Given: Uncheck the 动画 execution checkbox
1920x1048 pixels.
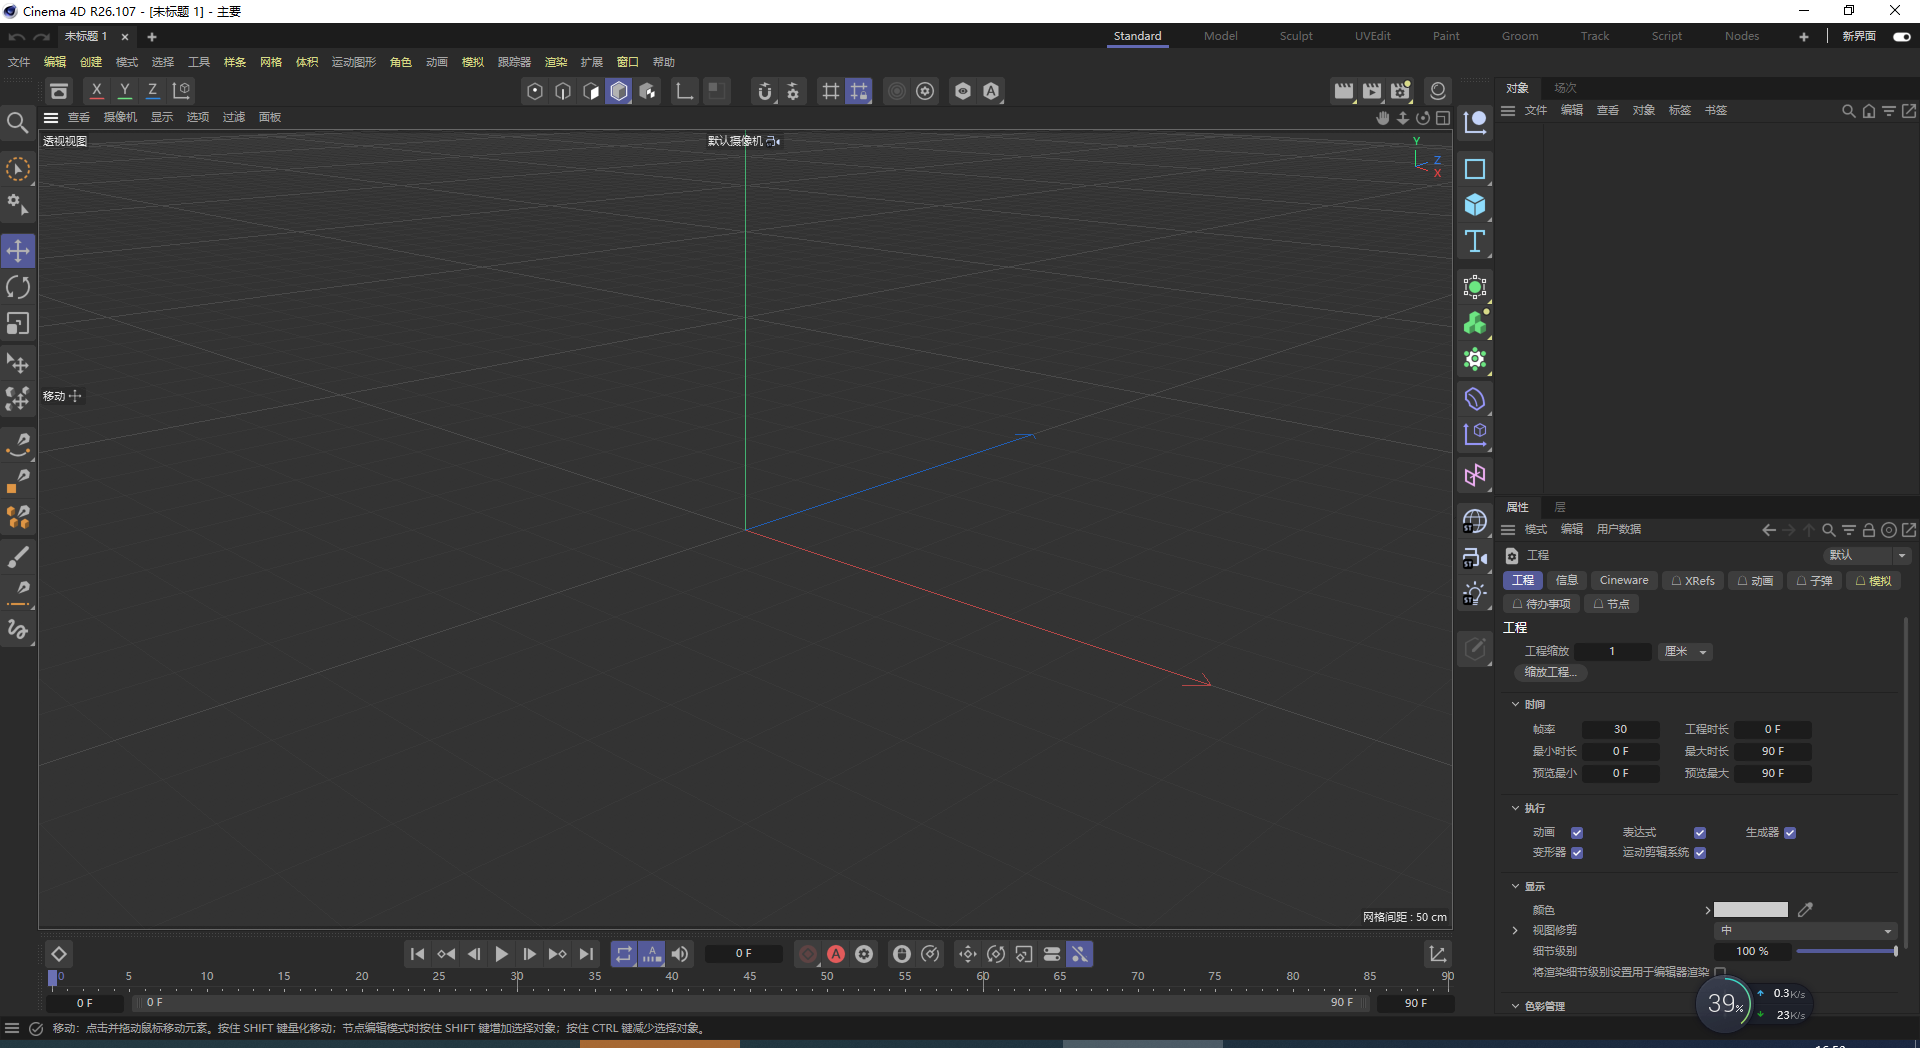Looking at the screenshot, I should (1577, 833).
